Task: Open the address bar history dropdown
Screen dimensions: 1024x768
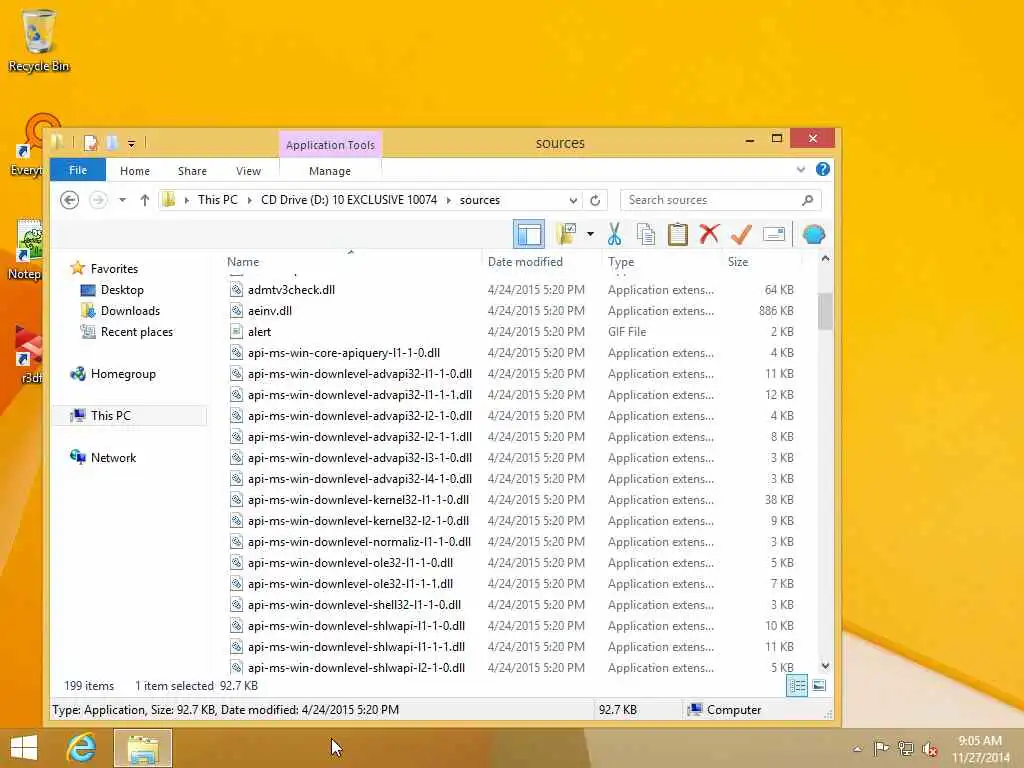Action: click(x=573, y=200)
